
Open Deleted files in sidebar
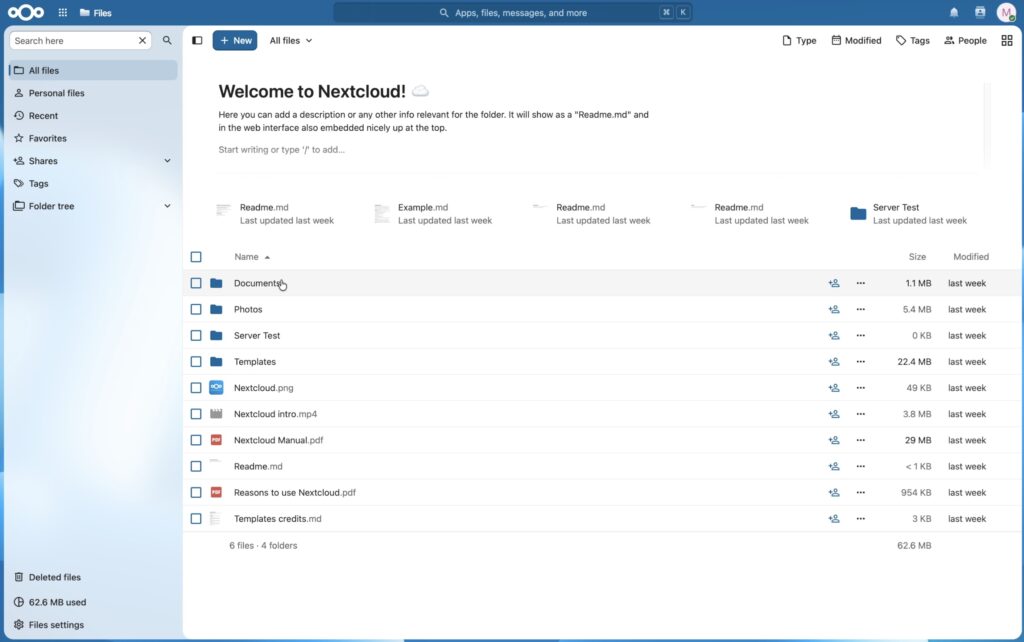tap(93, 577)
